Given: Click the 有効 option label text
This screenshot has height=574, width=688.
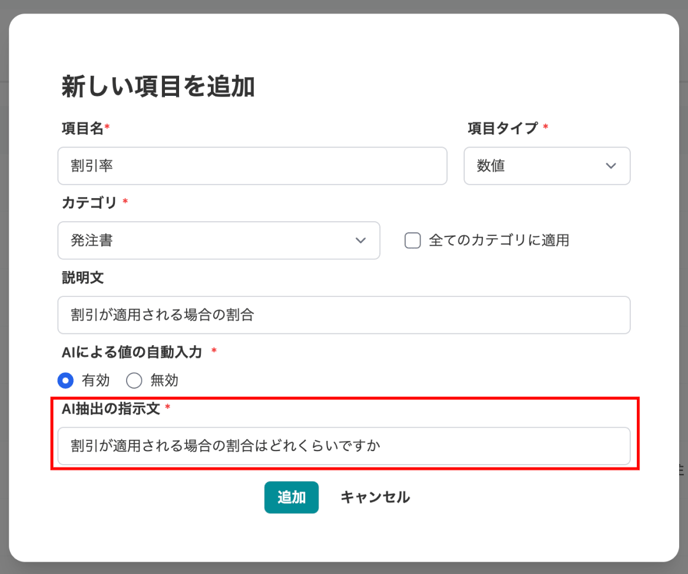Looking at the screenshot, I should coord(96,380).
